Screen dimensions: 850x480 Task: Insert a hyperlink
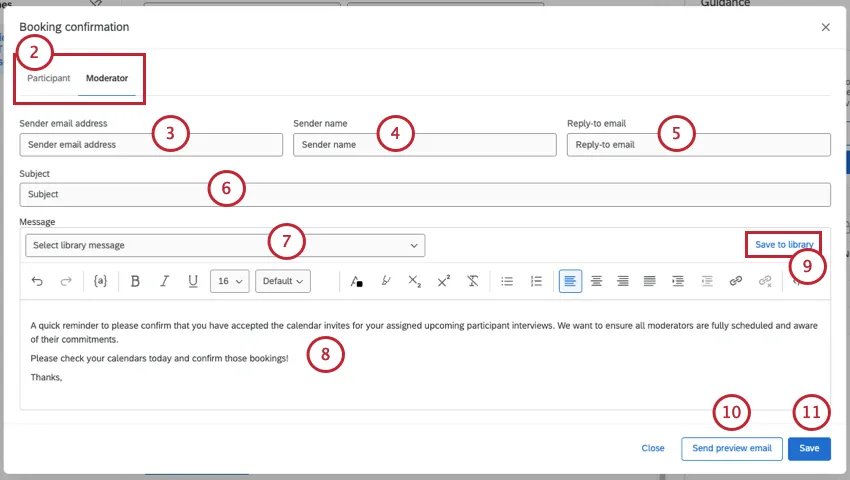pyautogui.click(x=736, y=281)
